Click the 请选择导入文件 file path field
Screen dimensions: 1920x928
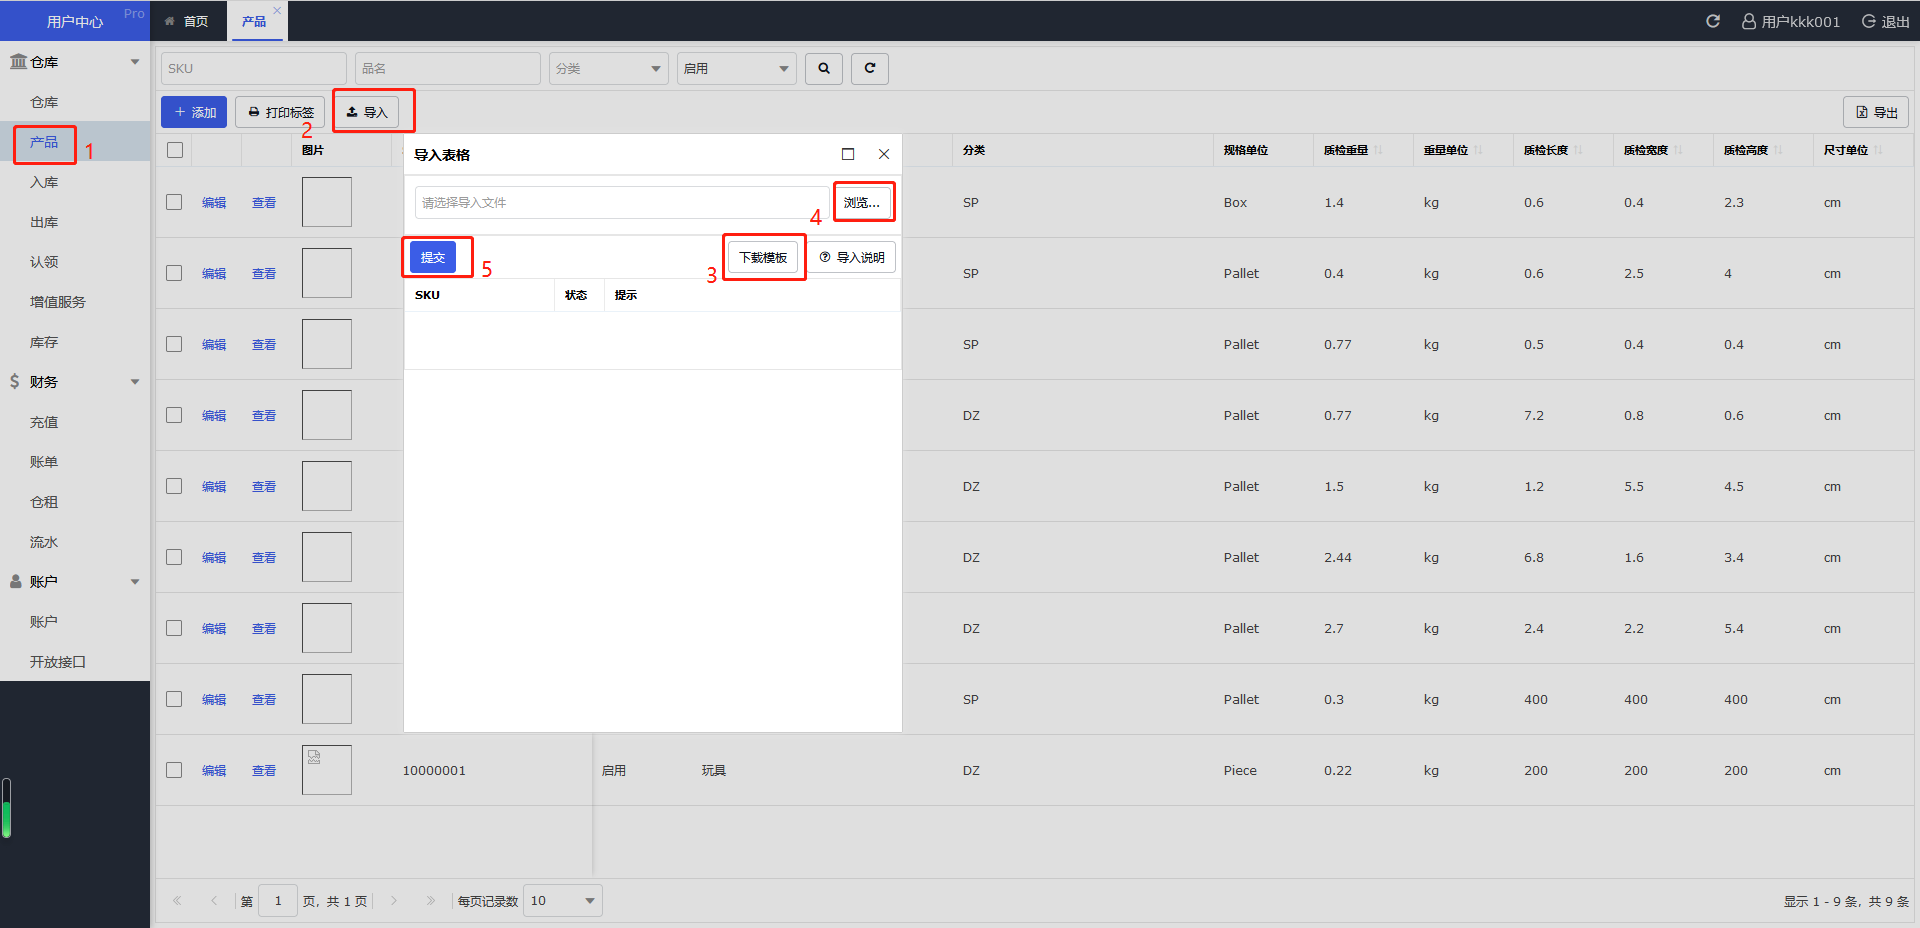[x=623, y=202]
